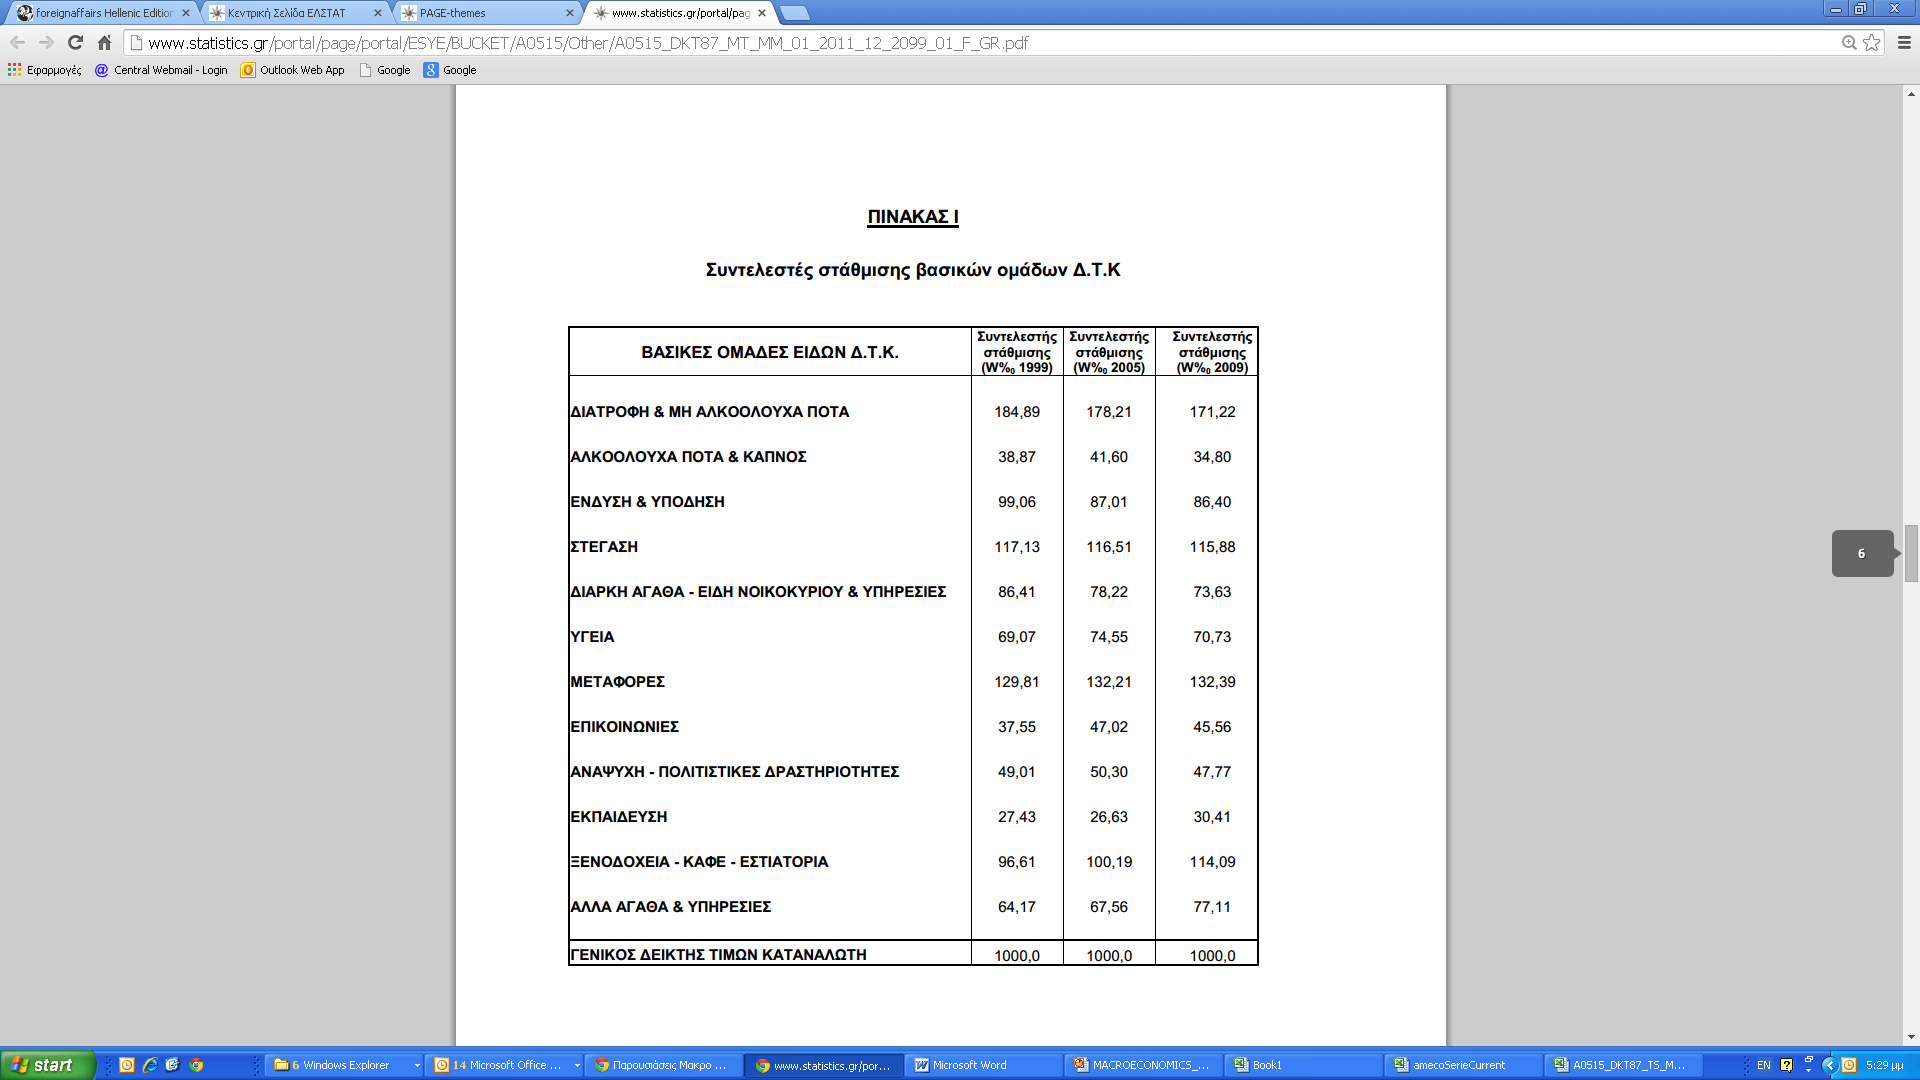Image resolution: width=1920 pixels, height=1080 pixels.
Task: Click the ΣΤΕΓΑΣΗ row label
Action: pos(603,547)
